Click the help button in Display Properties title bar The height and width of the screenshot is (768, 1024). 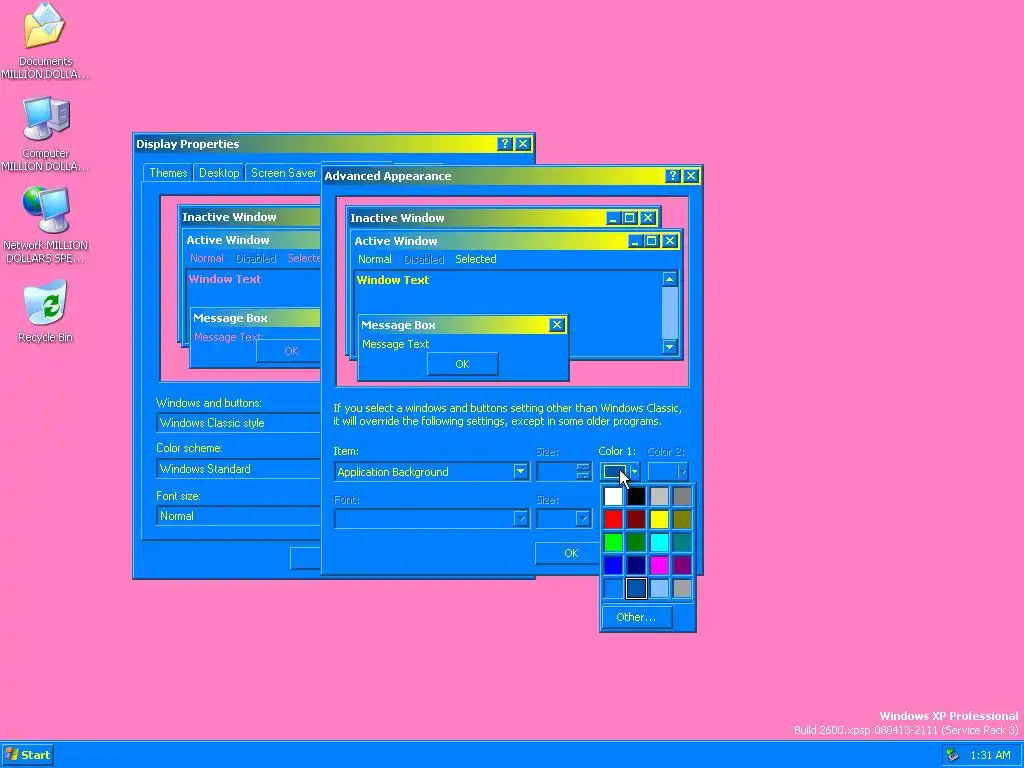coord(505,144)
